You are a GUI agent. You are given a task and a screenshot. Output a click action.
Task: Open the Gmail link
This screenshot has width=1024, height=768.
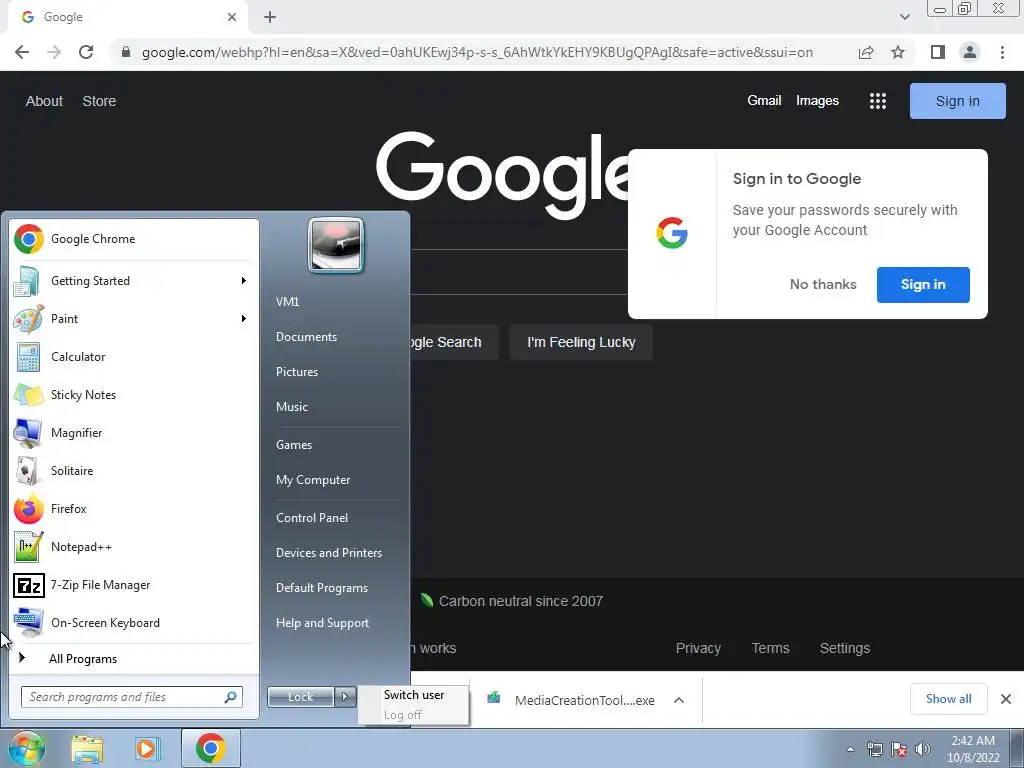(764, 101)
